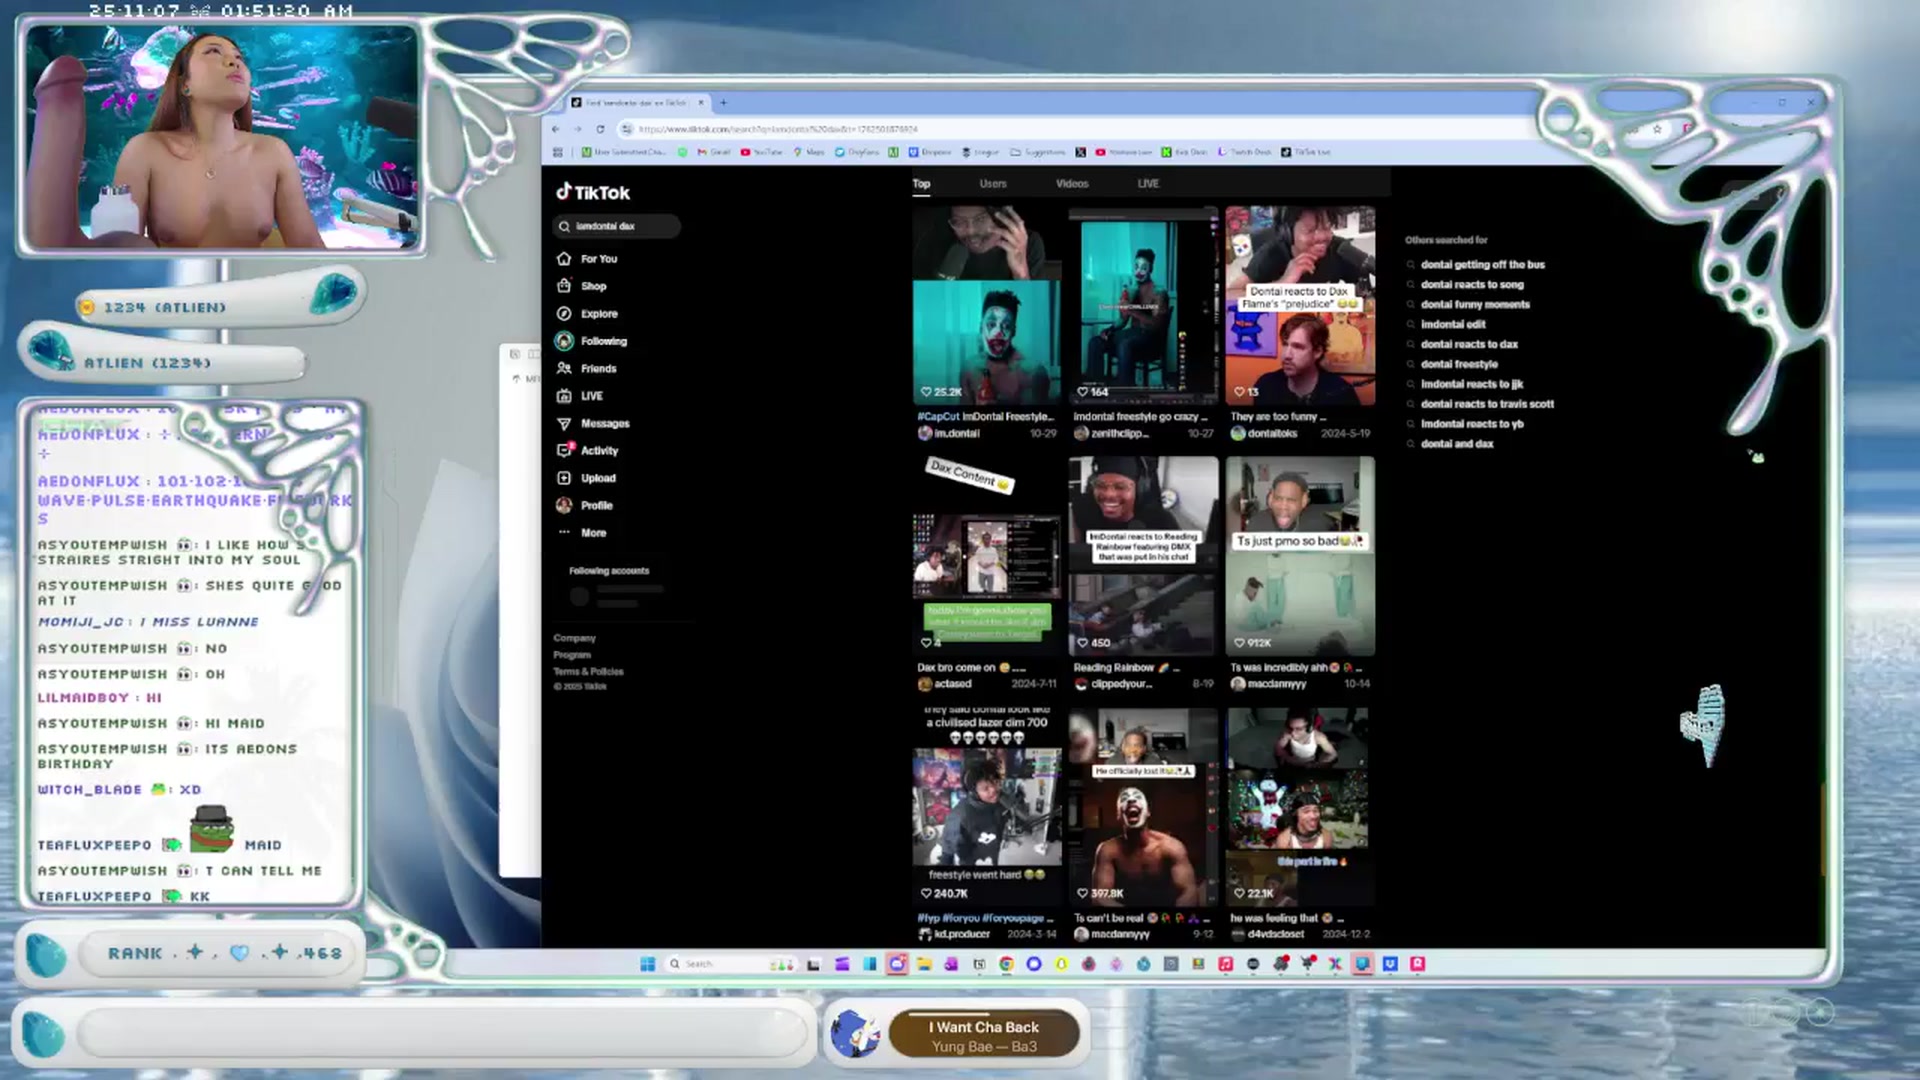Click the browser address bar URL
This screenshot has width=1920, height=1080.
point(778,129)
